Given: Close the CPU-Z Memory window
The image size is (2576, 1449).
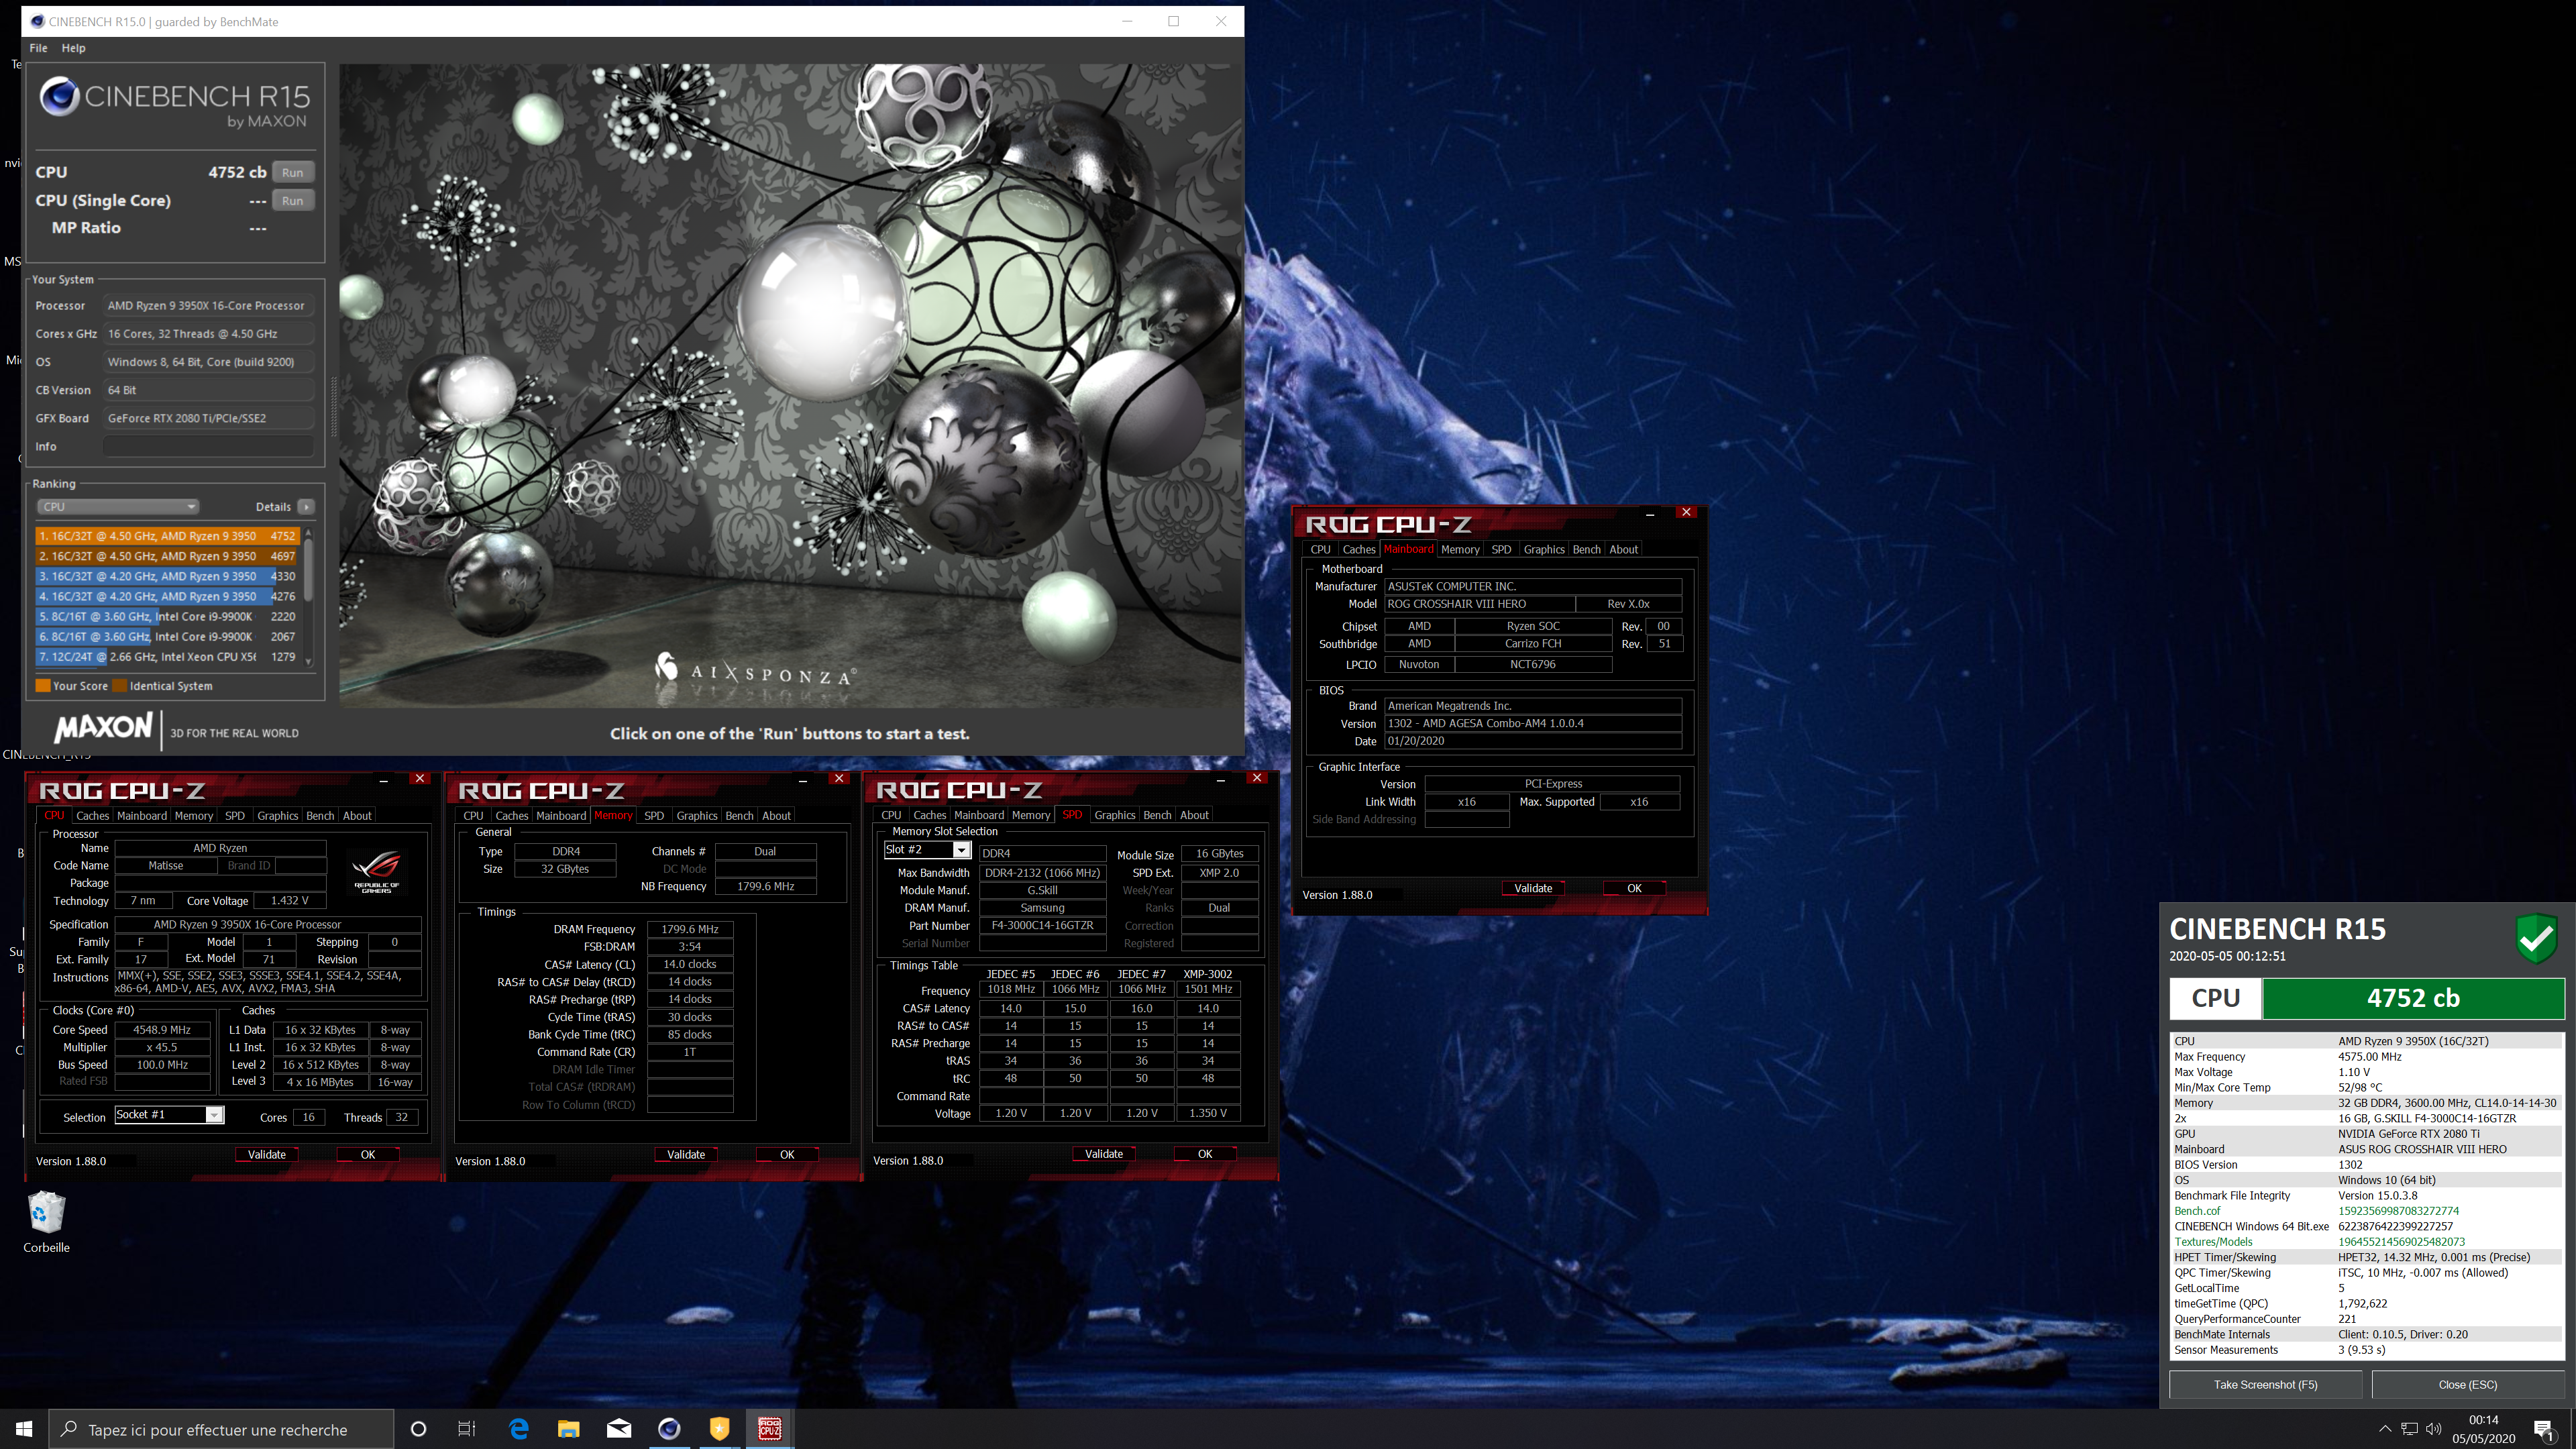Looking at the screenshot, I should click(x=839, y=778).
